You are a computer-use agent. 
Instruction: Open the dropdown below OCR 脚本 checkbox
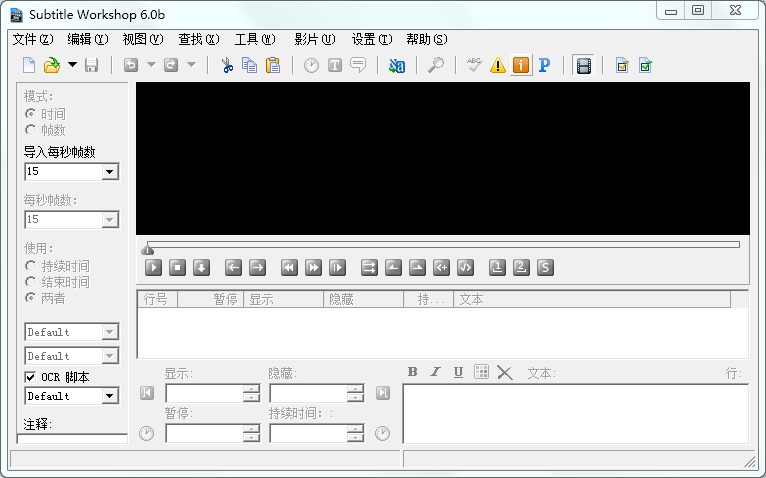tap(110, 396)
